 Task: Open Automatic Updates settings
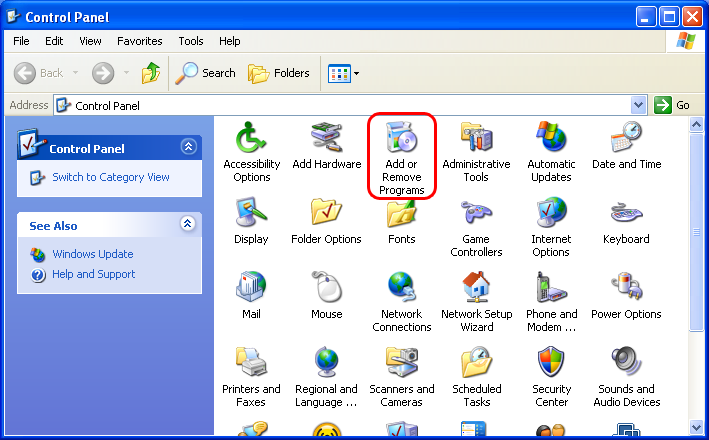pos(551,151)
